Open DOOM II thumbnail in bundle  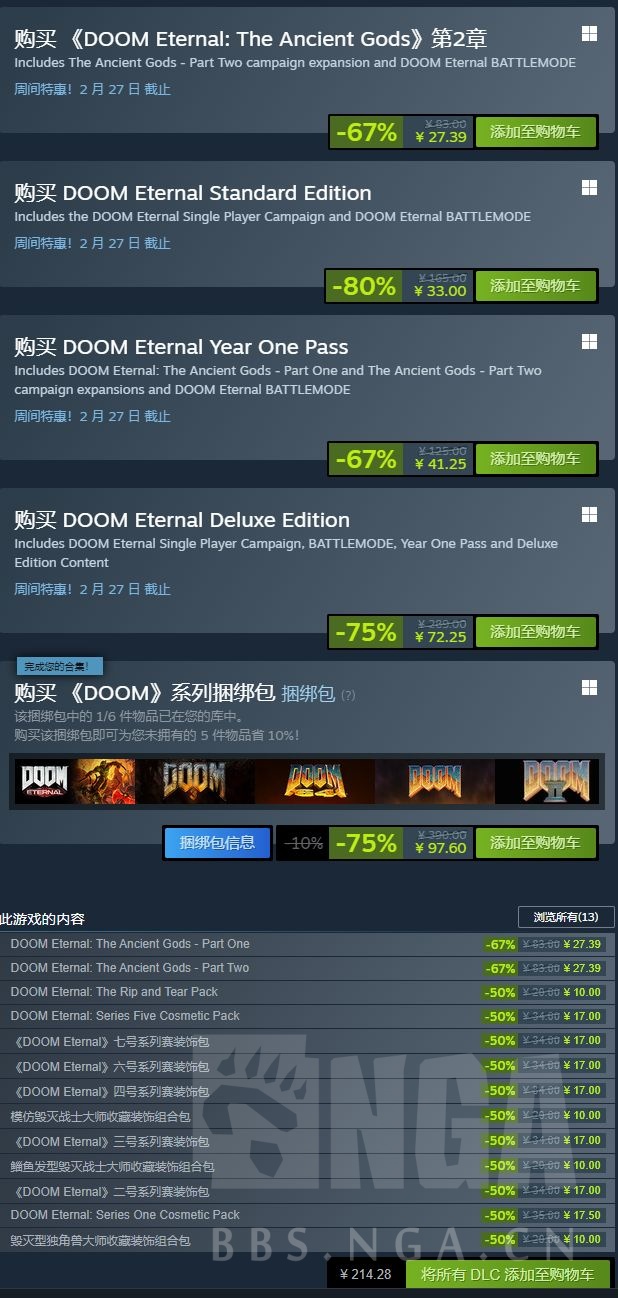click(x=547, y=781)
